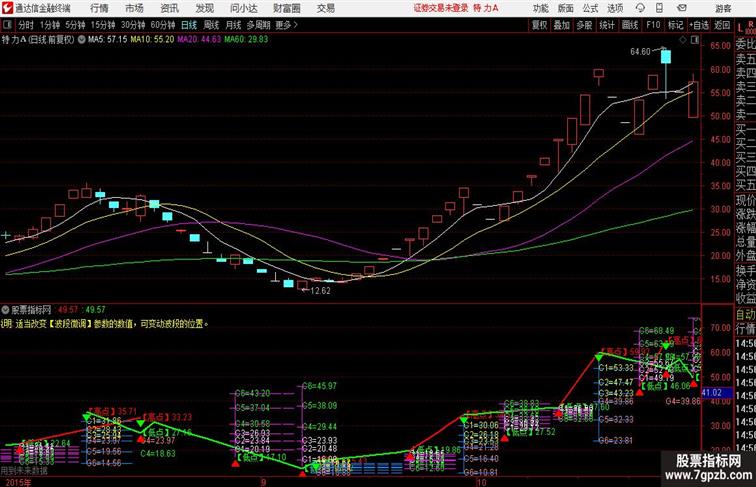
Task: Switch to the 15分钟 period tab
Action: click(x=103, y=25)
